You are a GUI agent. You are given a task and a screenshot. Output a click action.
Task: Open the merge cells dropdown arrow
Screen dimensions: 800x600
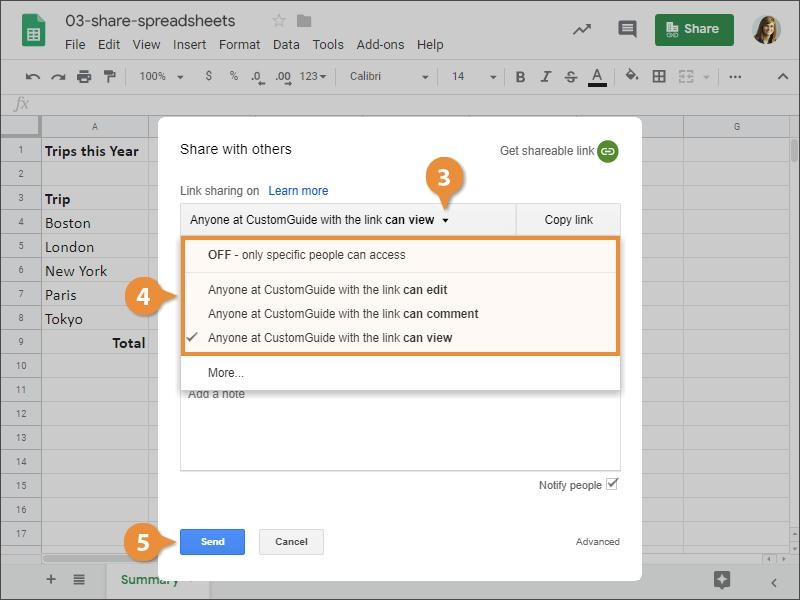click(707, 77)
